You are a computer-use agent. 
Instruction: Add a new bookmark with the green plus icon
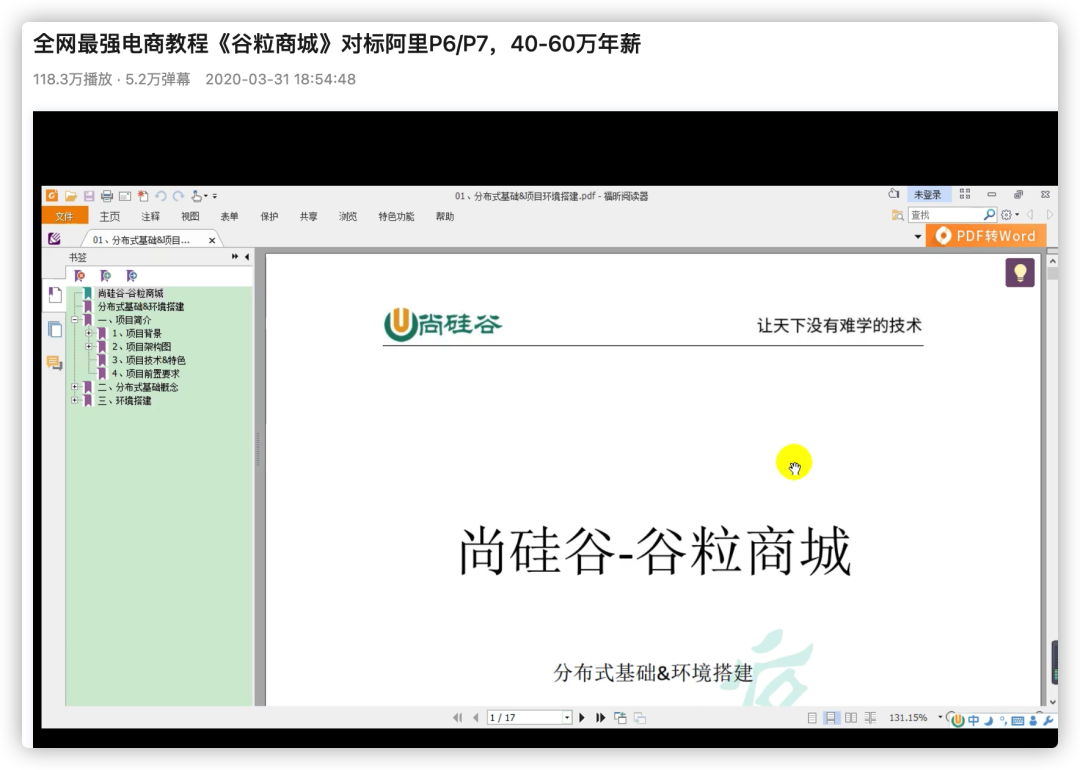(106, 275)
